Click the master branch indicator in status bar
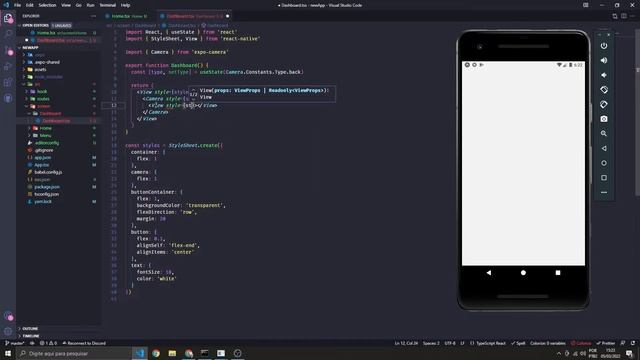Image resolution: width=640 pixels, height=360 pixels. [x=15, y=343]
